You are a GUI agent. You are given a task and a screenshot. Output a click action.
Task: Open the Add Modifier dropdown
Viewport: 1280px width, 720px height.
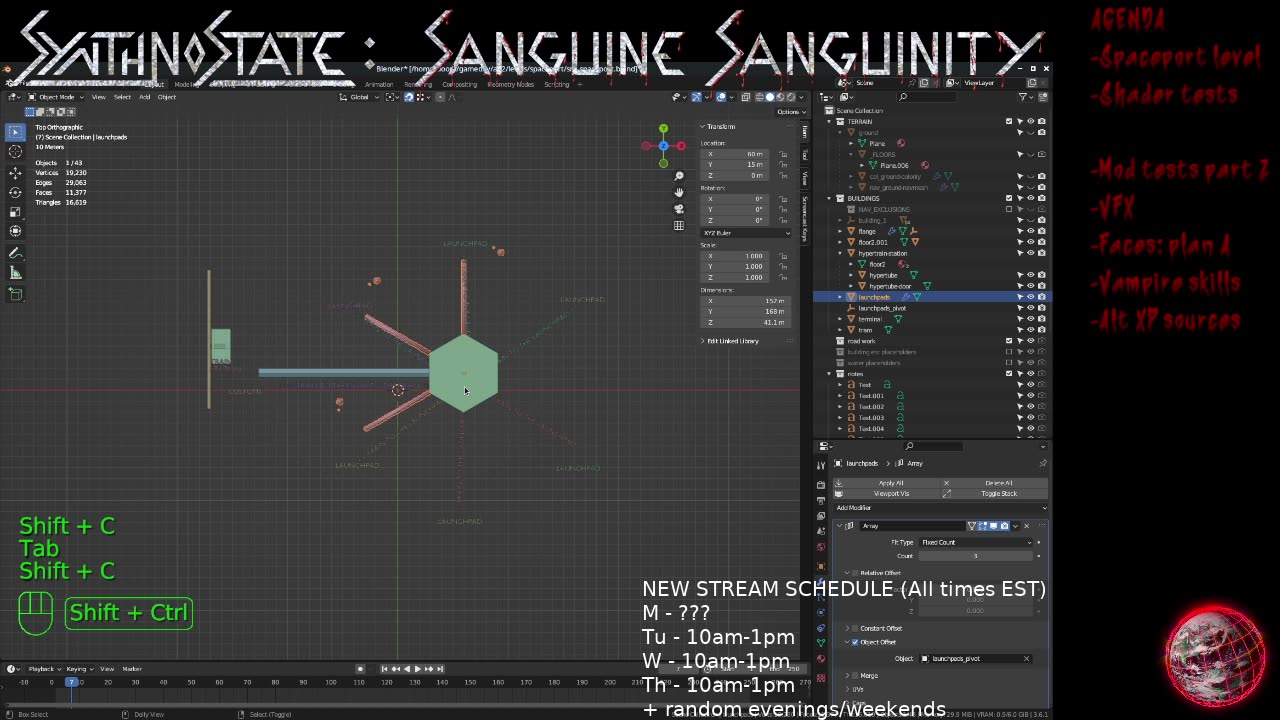click(940, 508)
